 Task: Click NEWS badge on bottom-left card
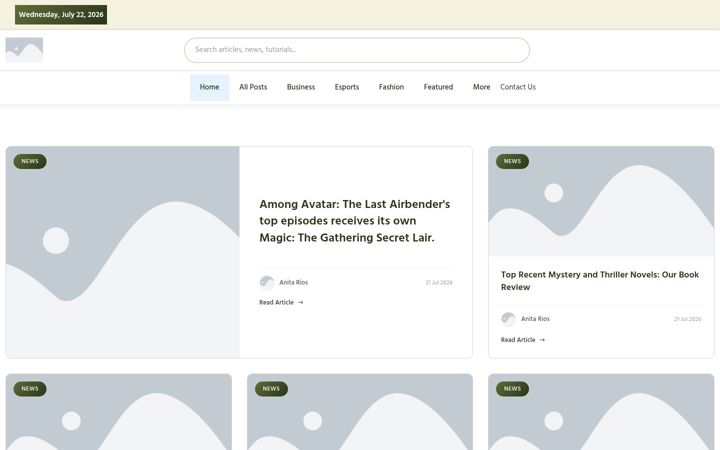coord(30,388)
